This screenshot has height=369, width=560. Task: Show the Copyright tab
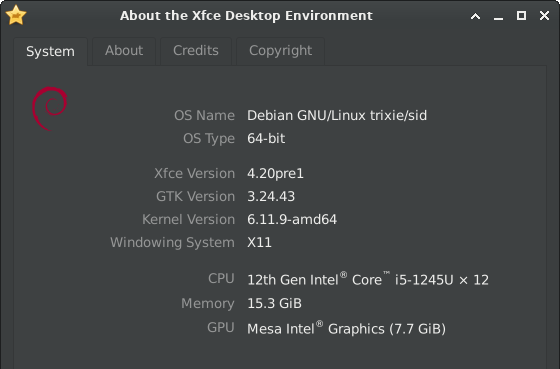(280, 51)
